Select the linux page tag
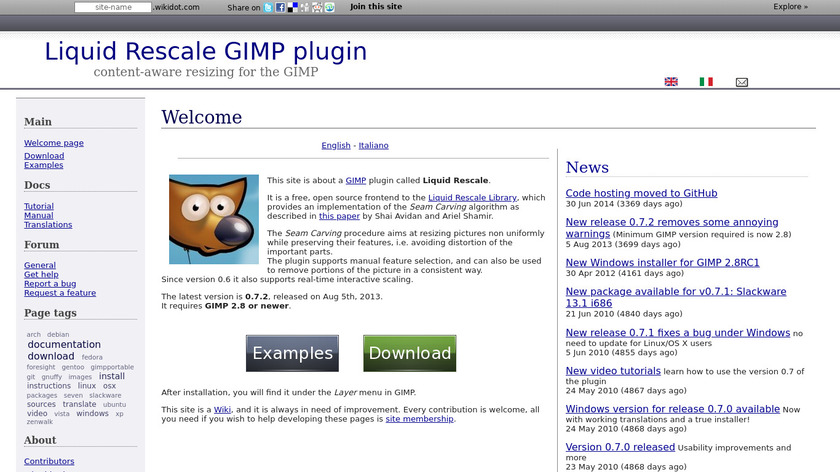The width and height of the screenshot is (840, 472). pos(87,386)
